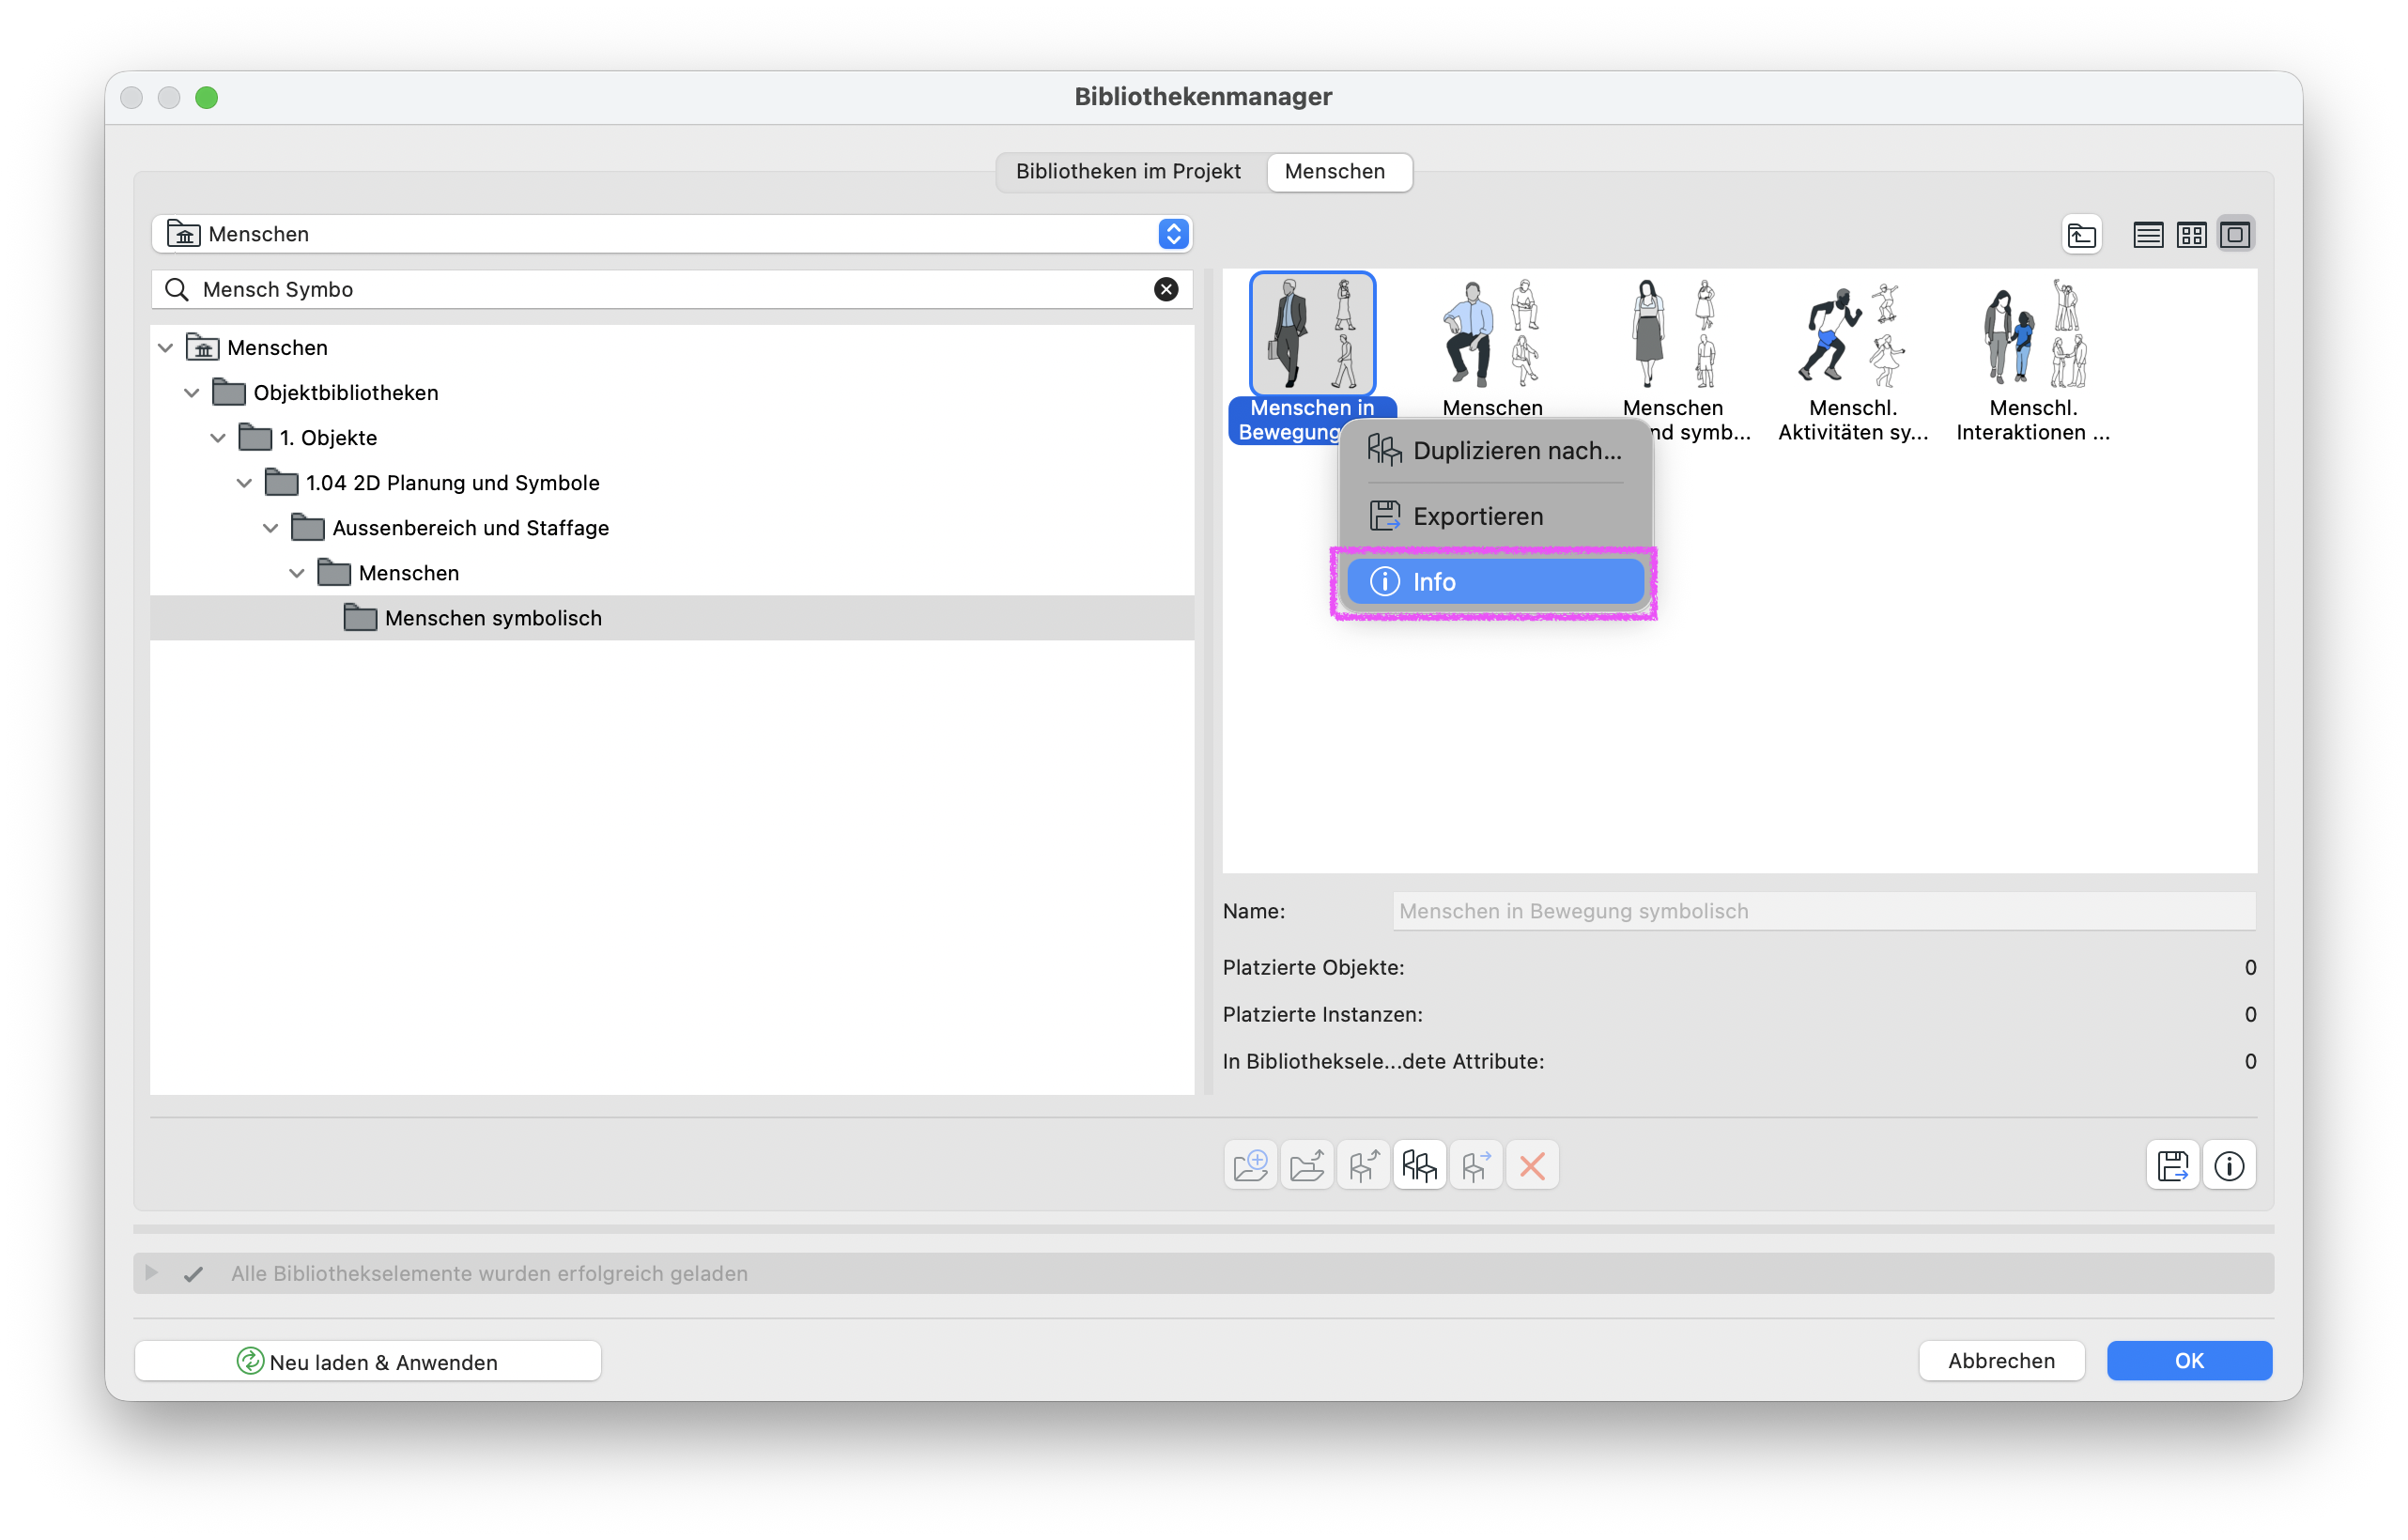Select Menschl. Aktivitäten thumbnail

point(1853,334)
